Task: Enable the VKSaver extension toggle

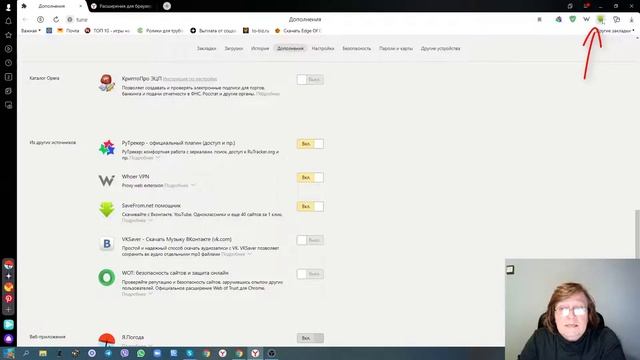Action: coord(310,240)
